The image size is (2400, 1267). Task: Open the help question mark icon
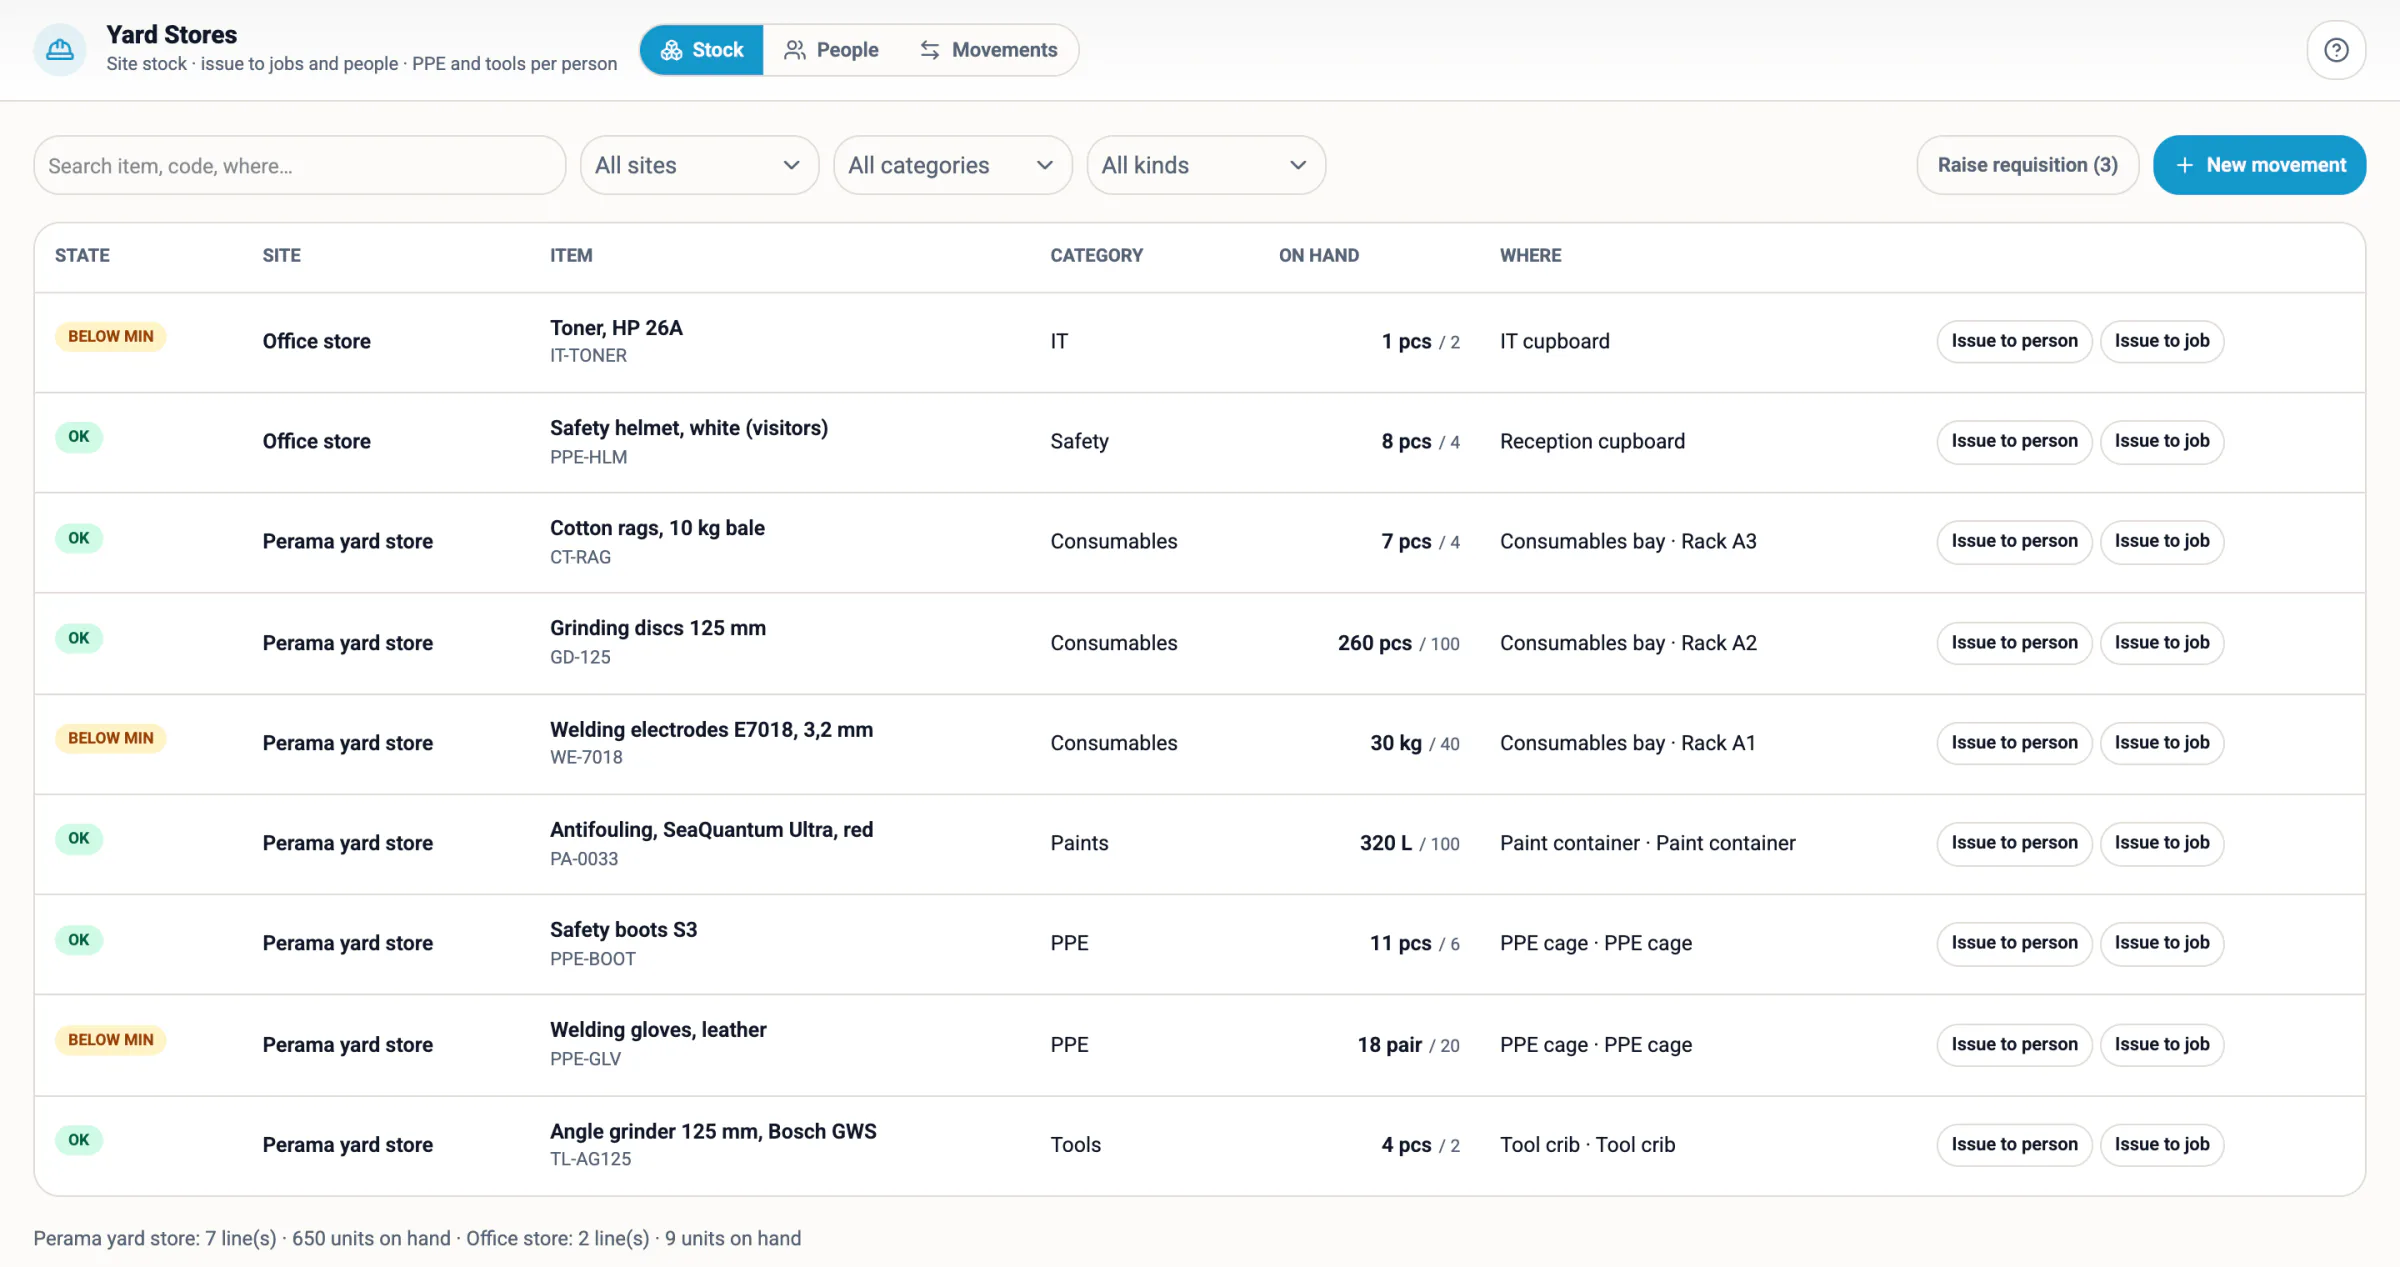pos(2336,50)
